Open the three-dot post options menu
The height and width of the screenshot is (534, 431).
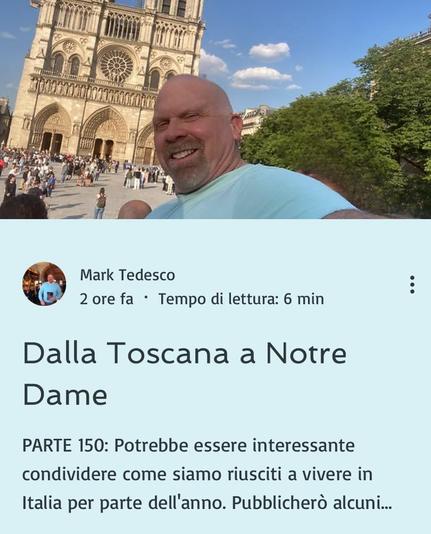[x=412, y=285]
